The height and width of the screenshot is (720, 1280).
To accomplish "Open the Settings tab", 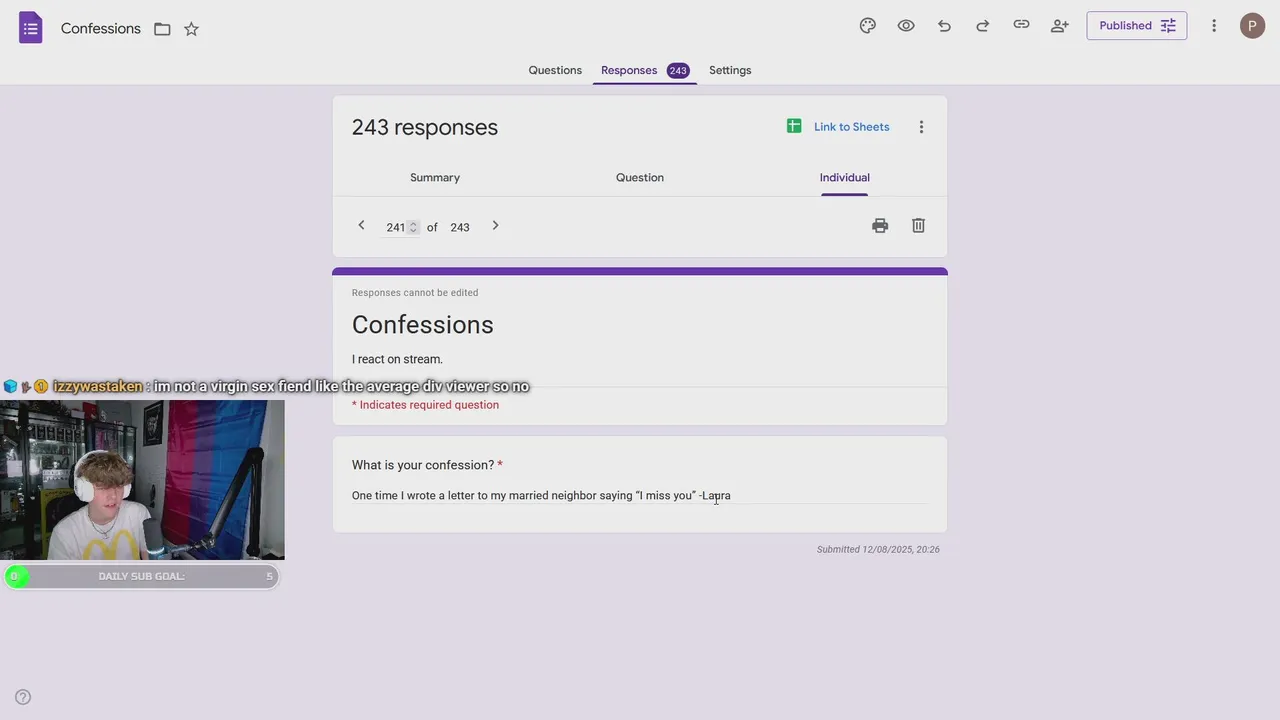I will (x=730, y=70).
